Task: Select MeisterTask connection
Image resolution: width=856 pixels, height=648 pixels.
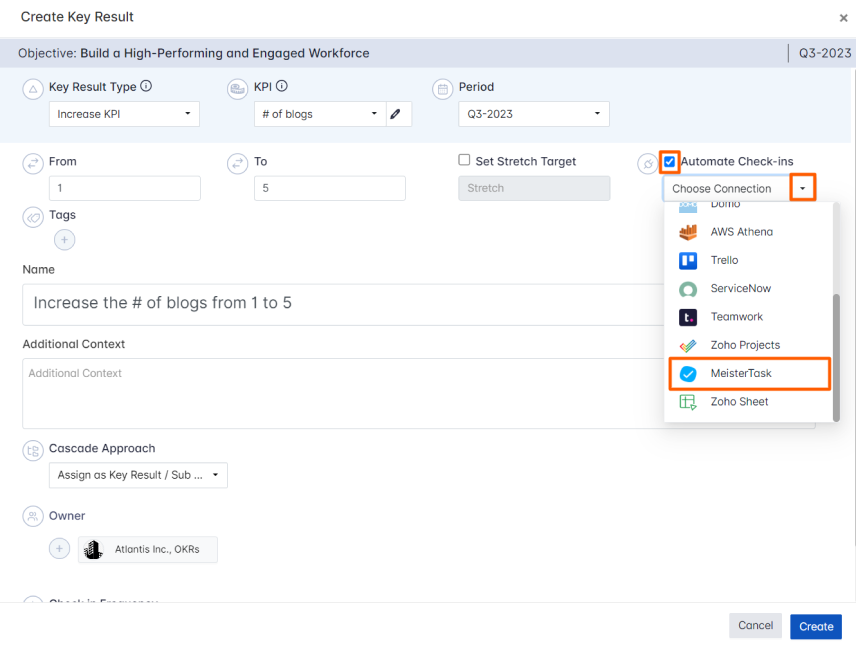Action: pos(748,374)
